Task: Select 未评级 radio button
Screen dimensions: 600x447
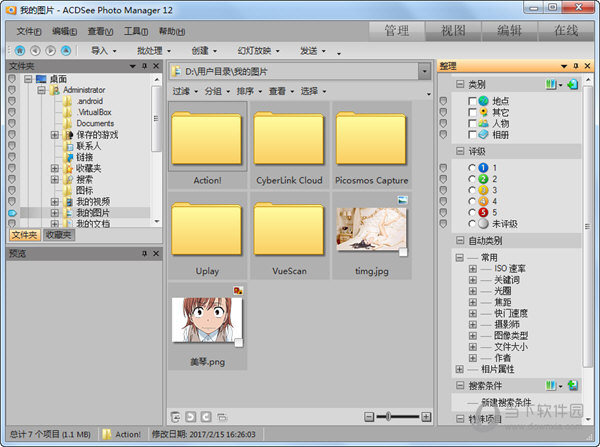Action: point(472,224)
